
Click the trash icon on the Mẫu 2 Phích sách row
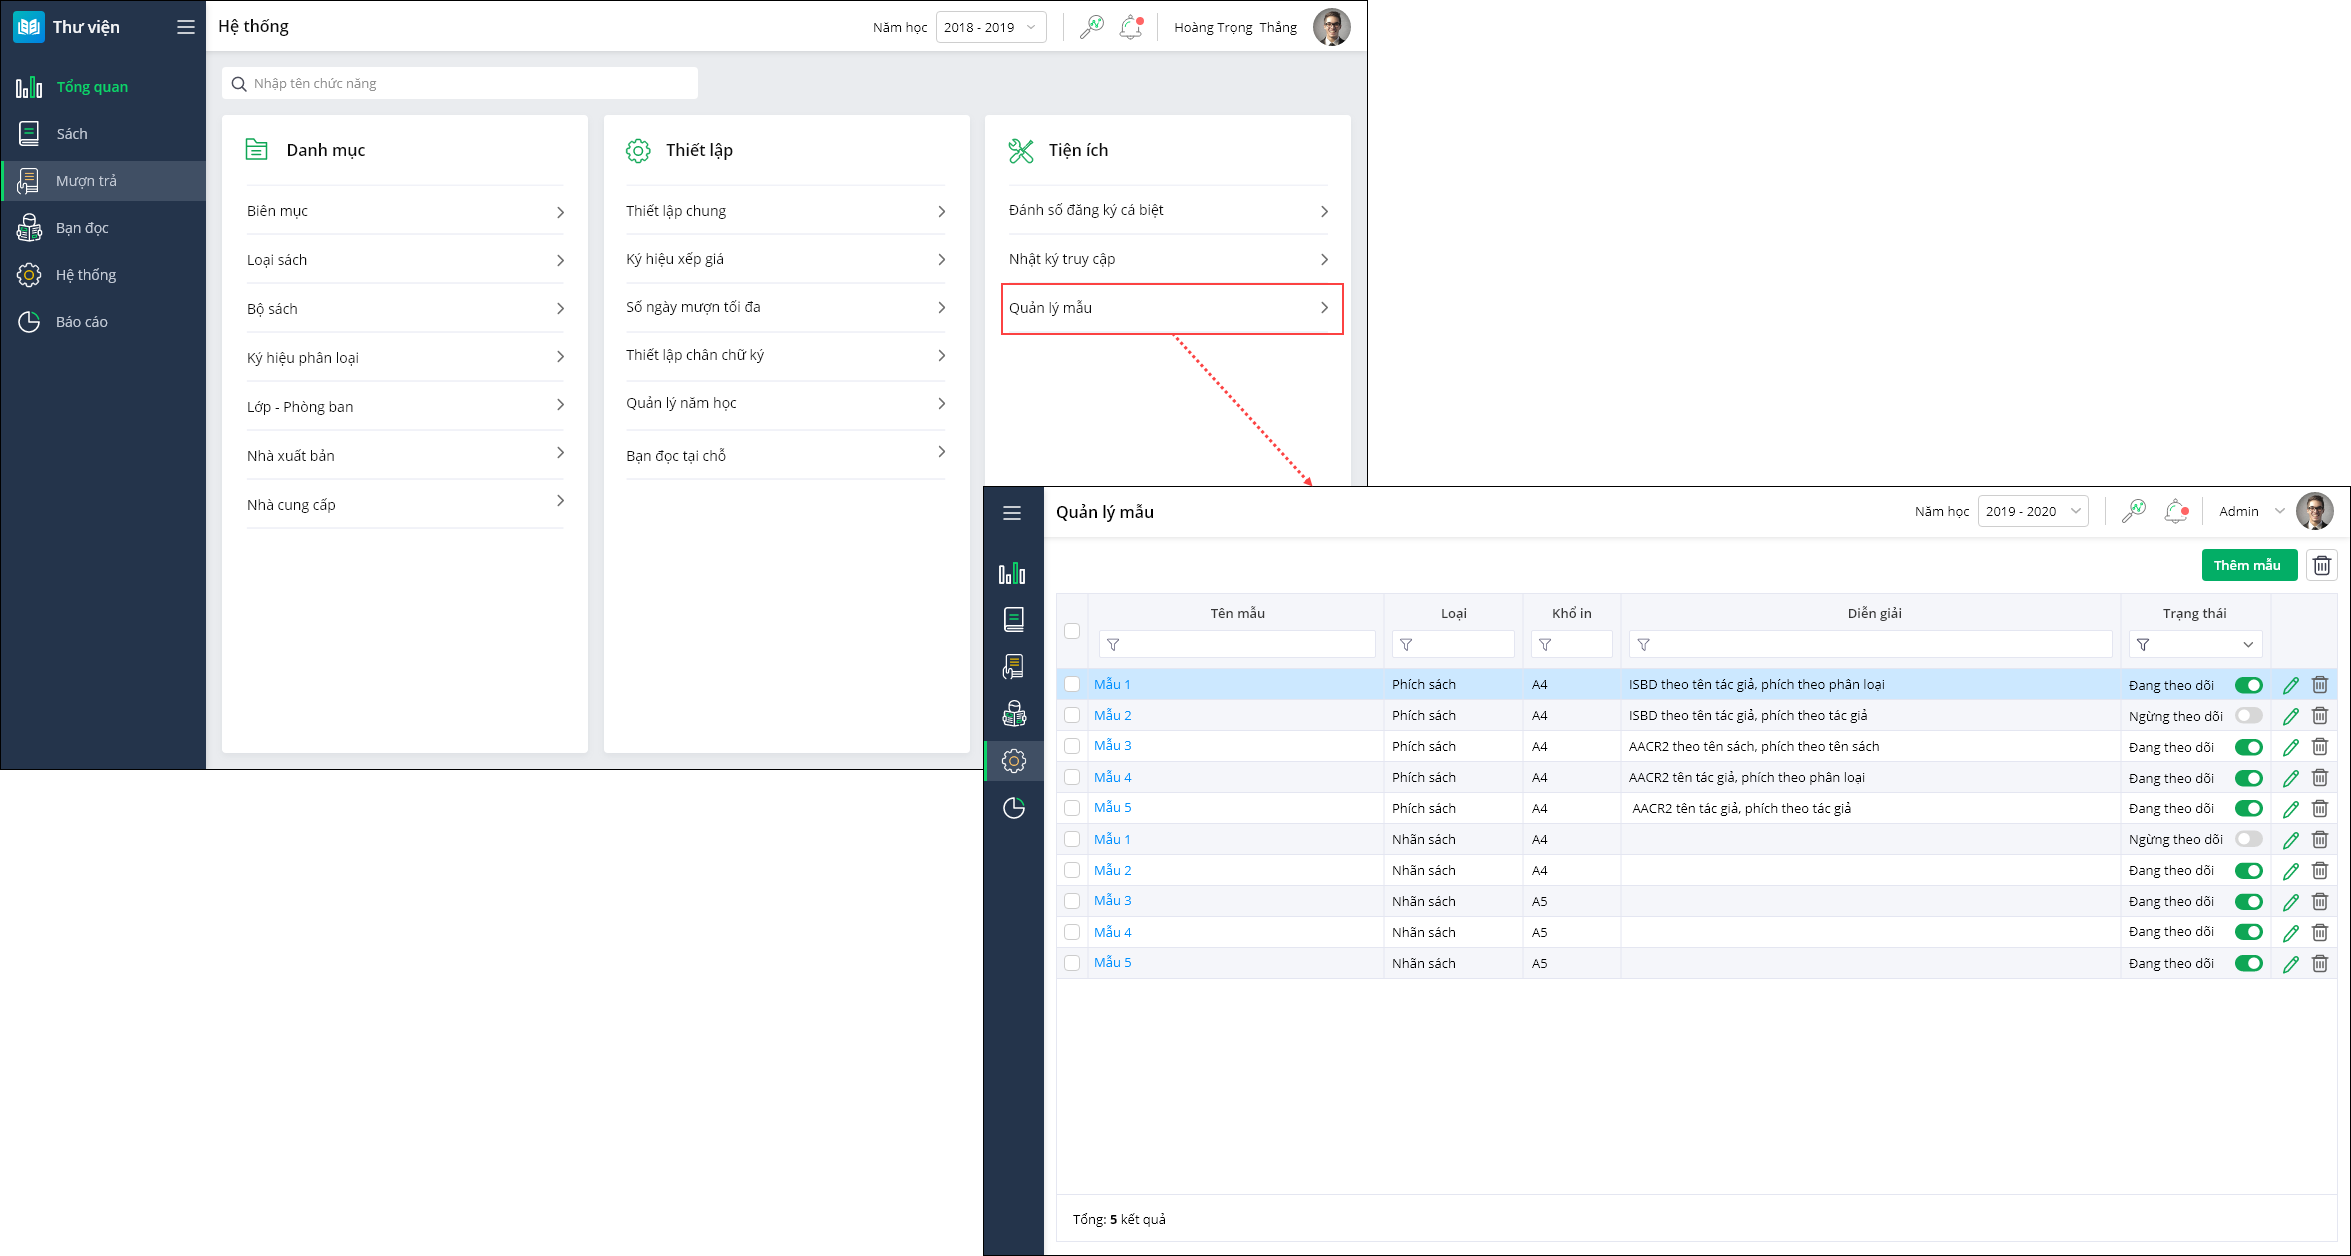(x=2320, y=716)
